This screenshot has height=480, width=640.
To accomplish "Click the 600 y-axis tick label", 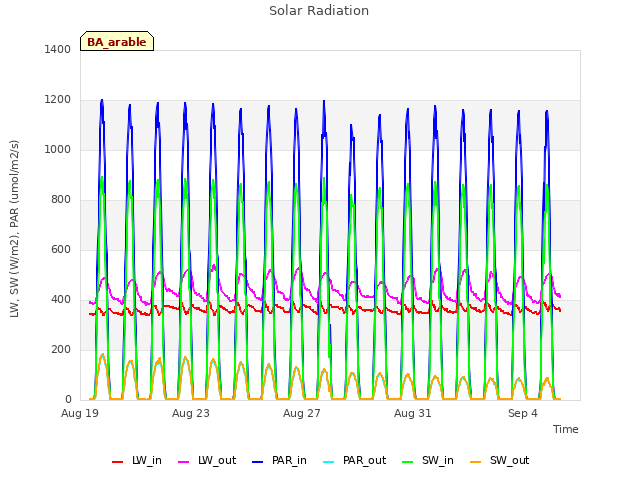I will click(x=61, y=249).
